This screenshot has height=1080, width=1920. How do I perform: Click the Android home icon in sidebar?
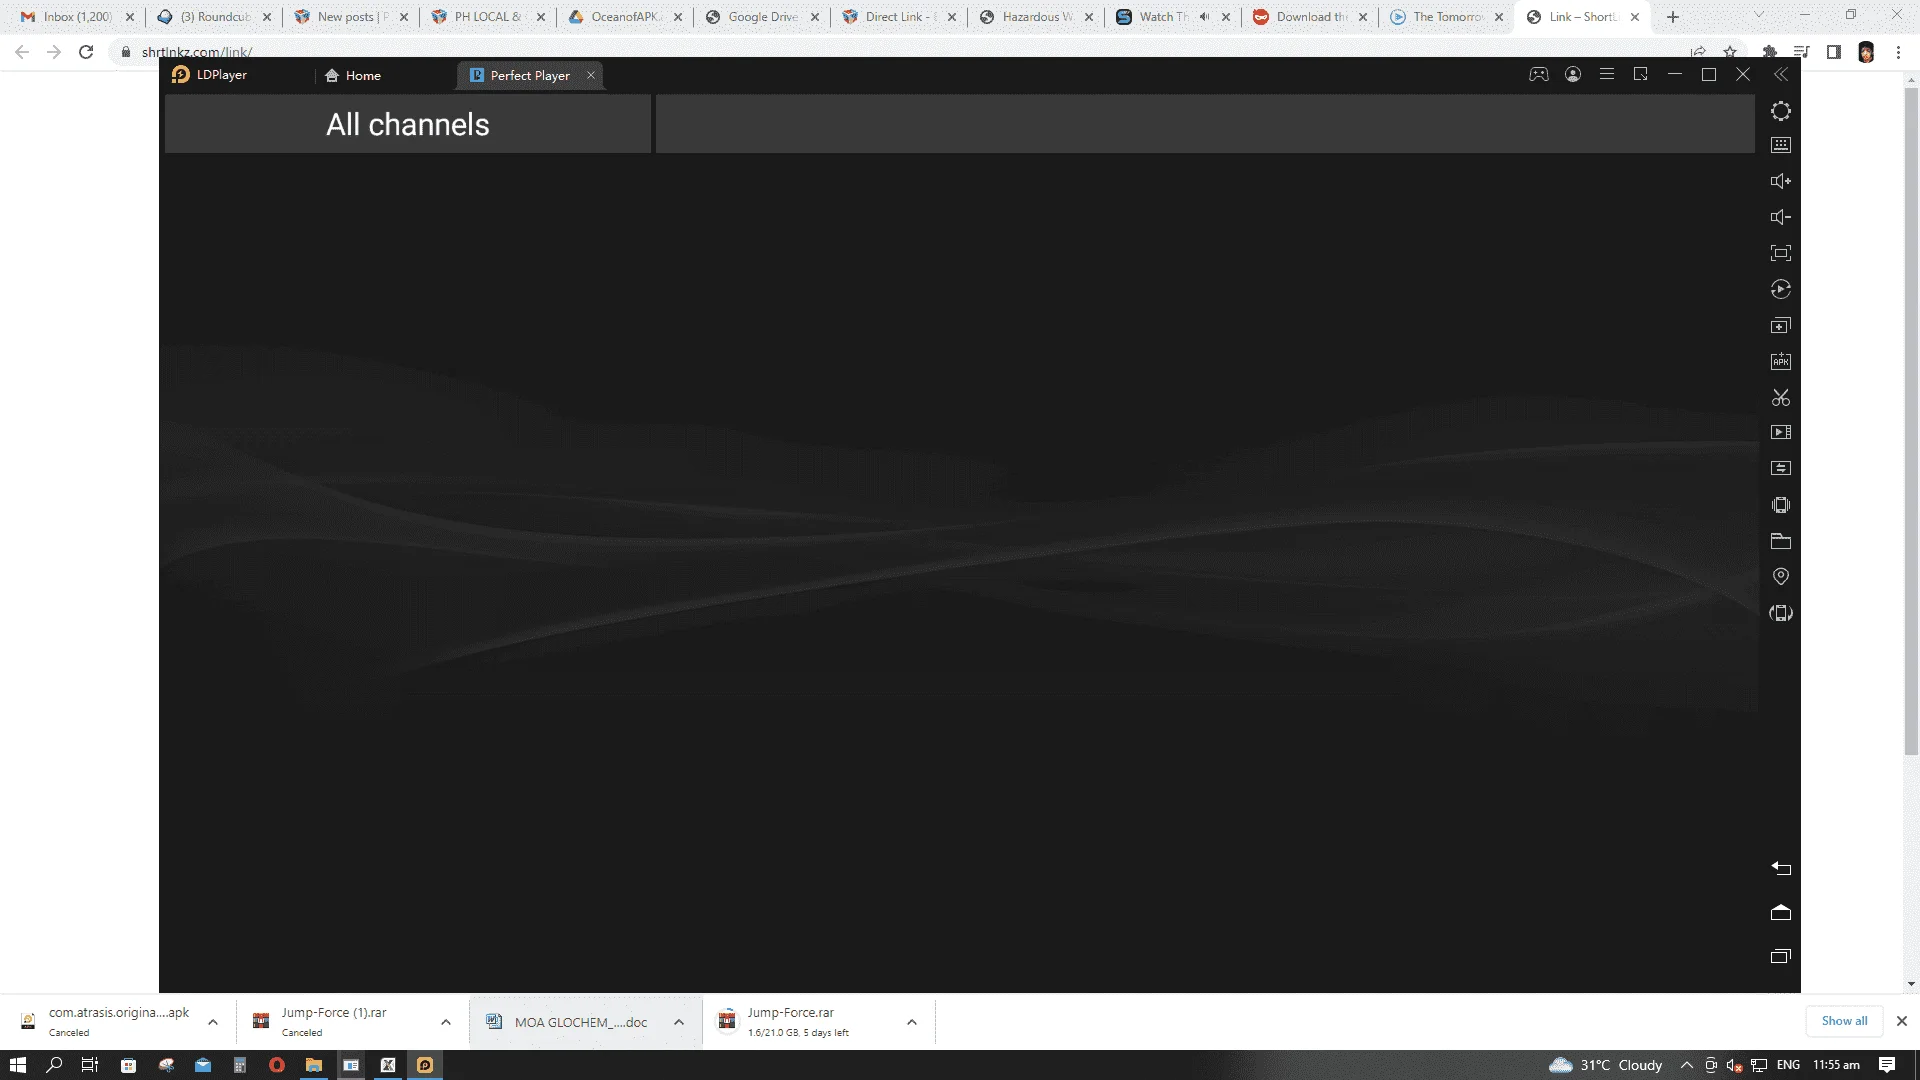click(x=1781, y=912)
